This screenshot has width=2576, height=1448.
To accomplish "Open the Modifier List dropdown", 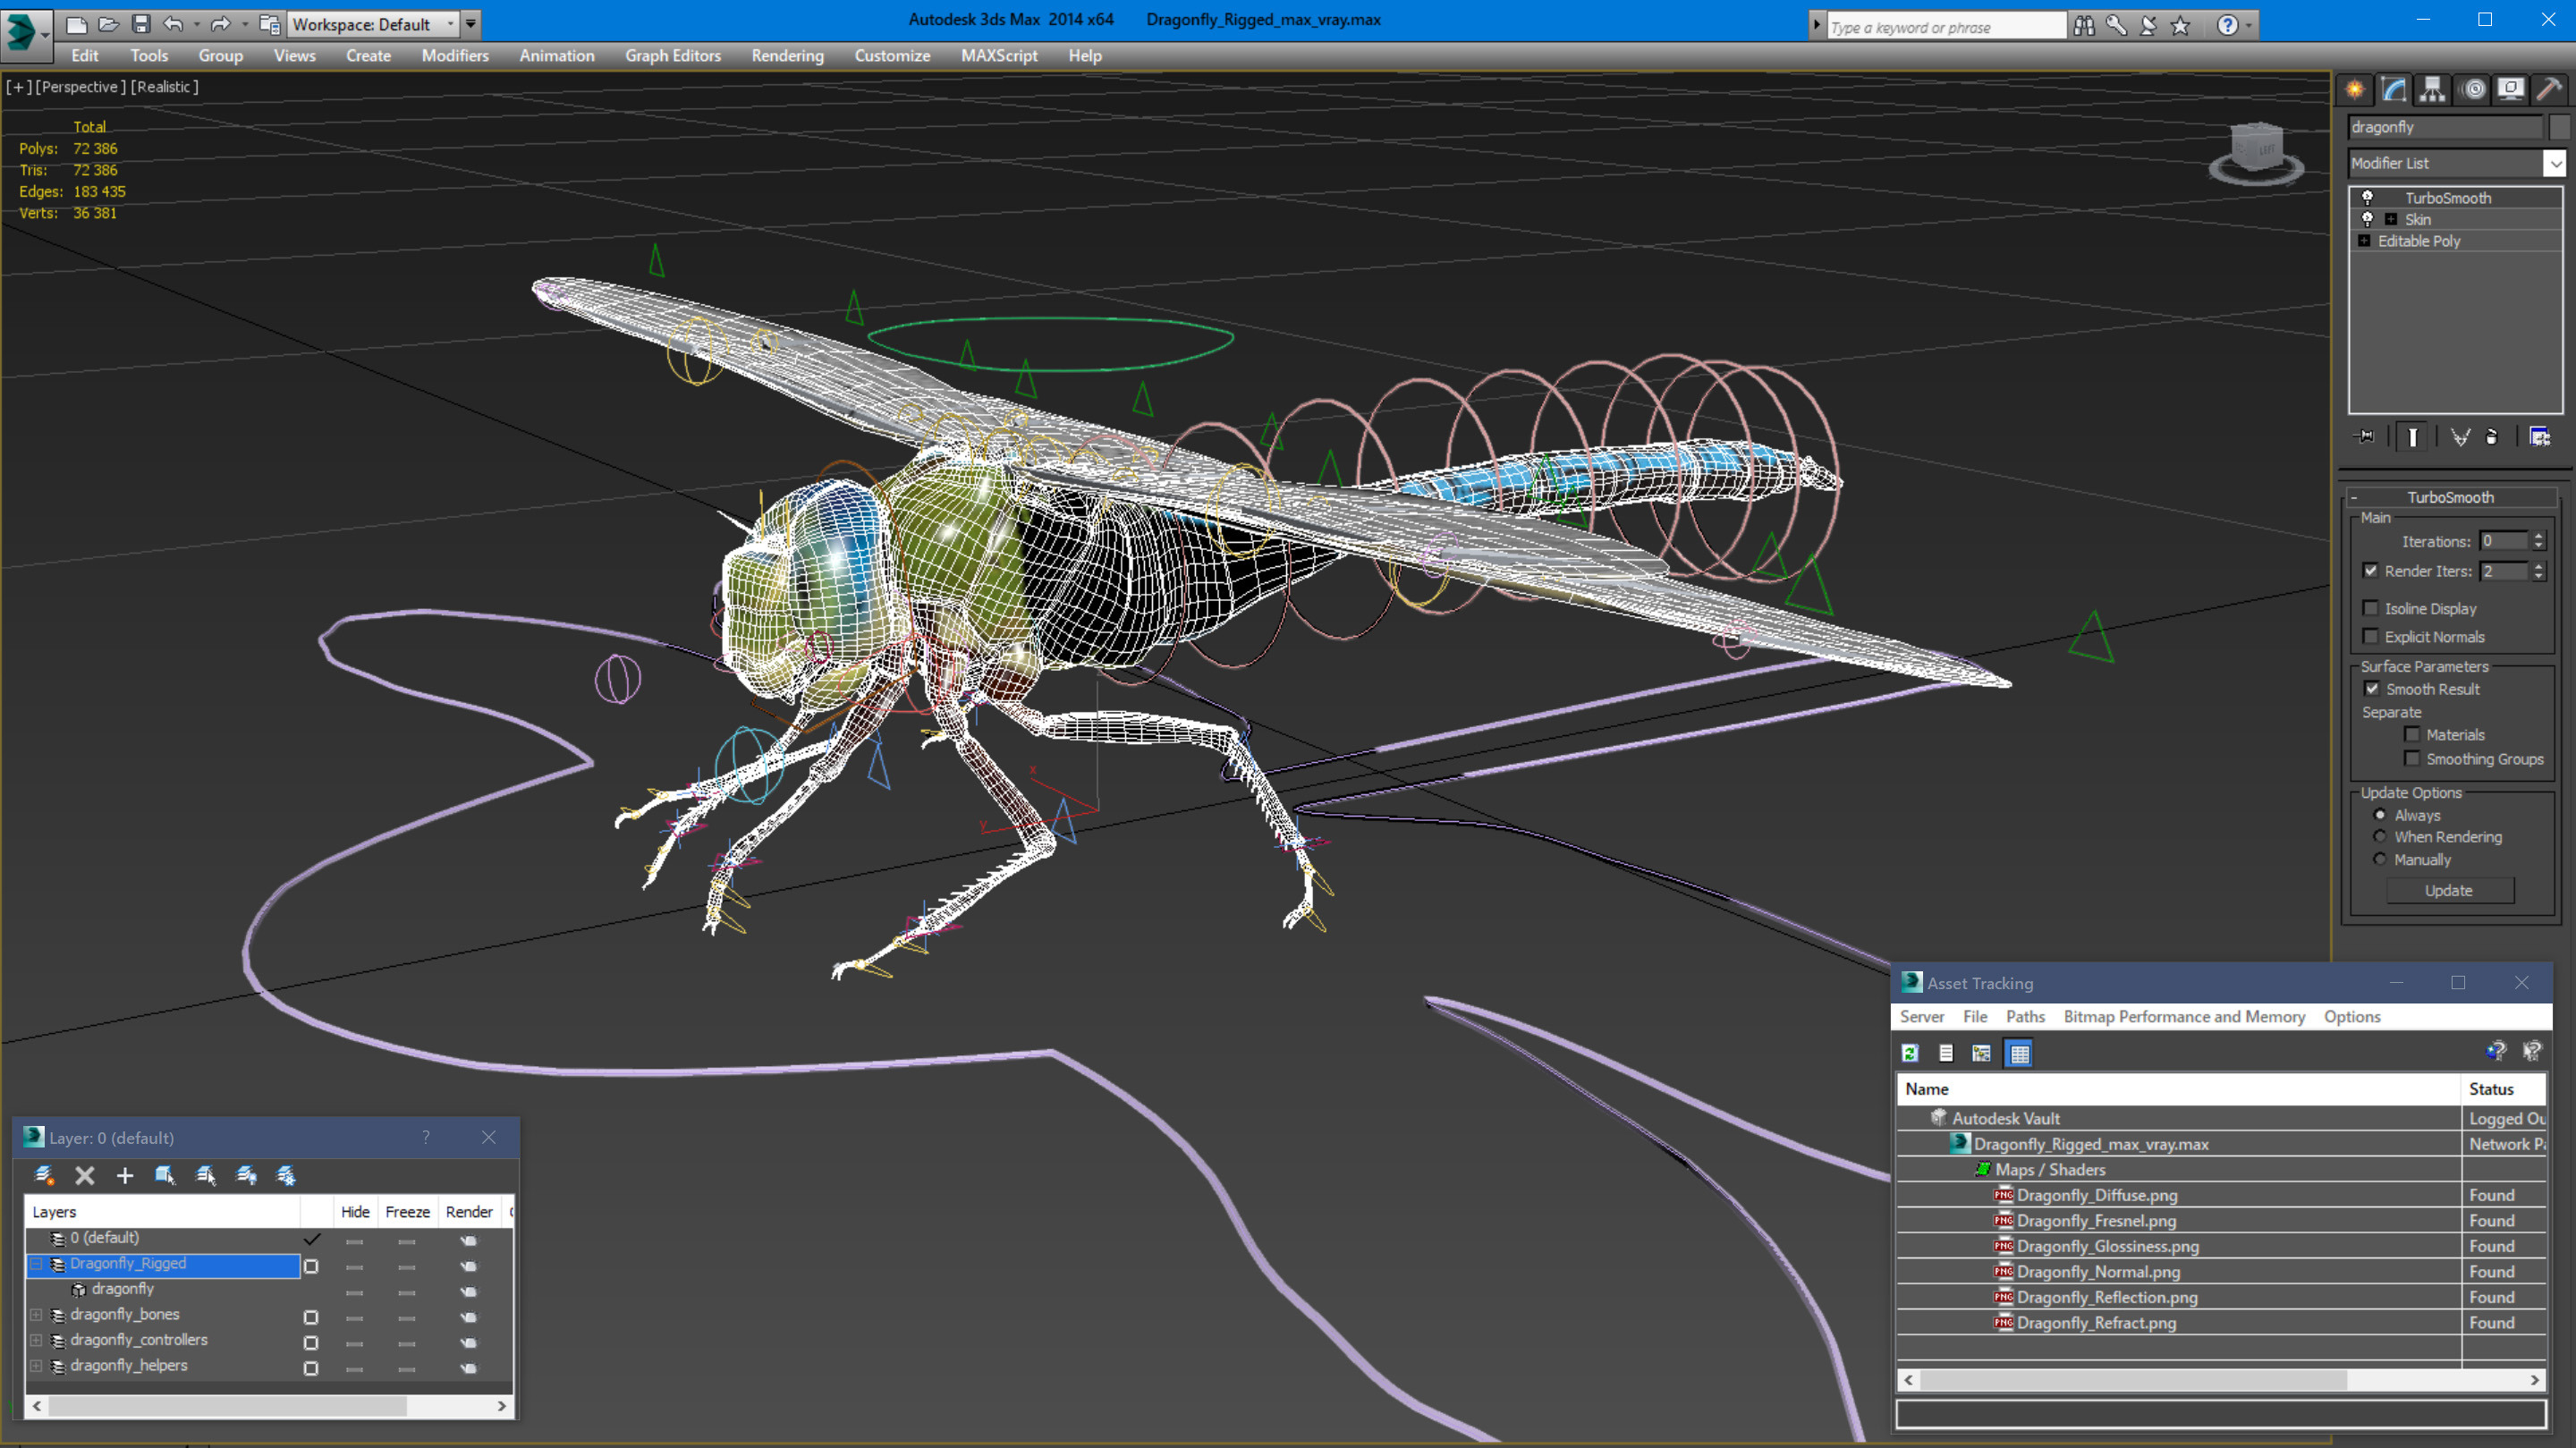I will [x=2555, y=163].
